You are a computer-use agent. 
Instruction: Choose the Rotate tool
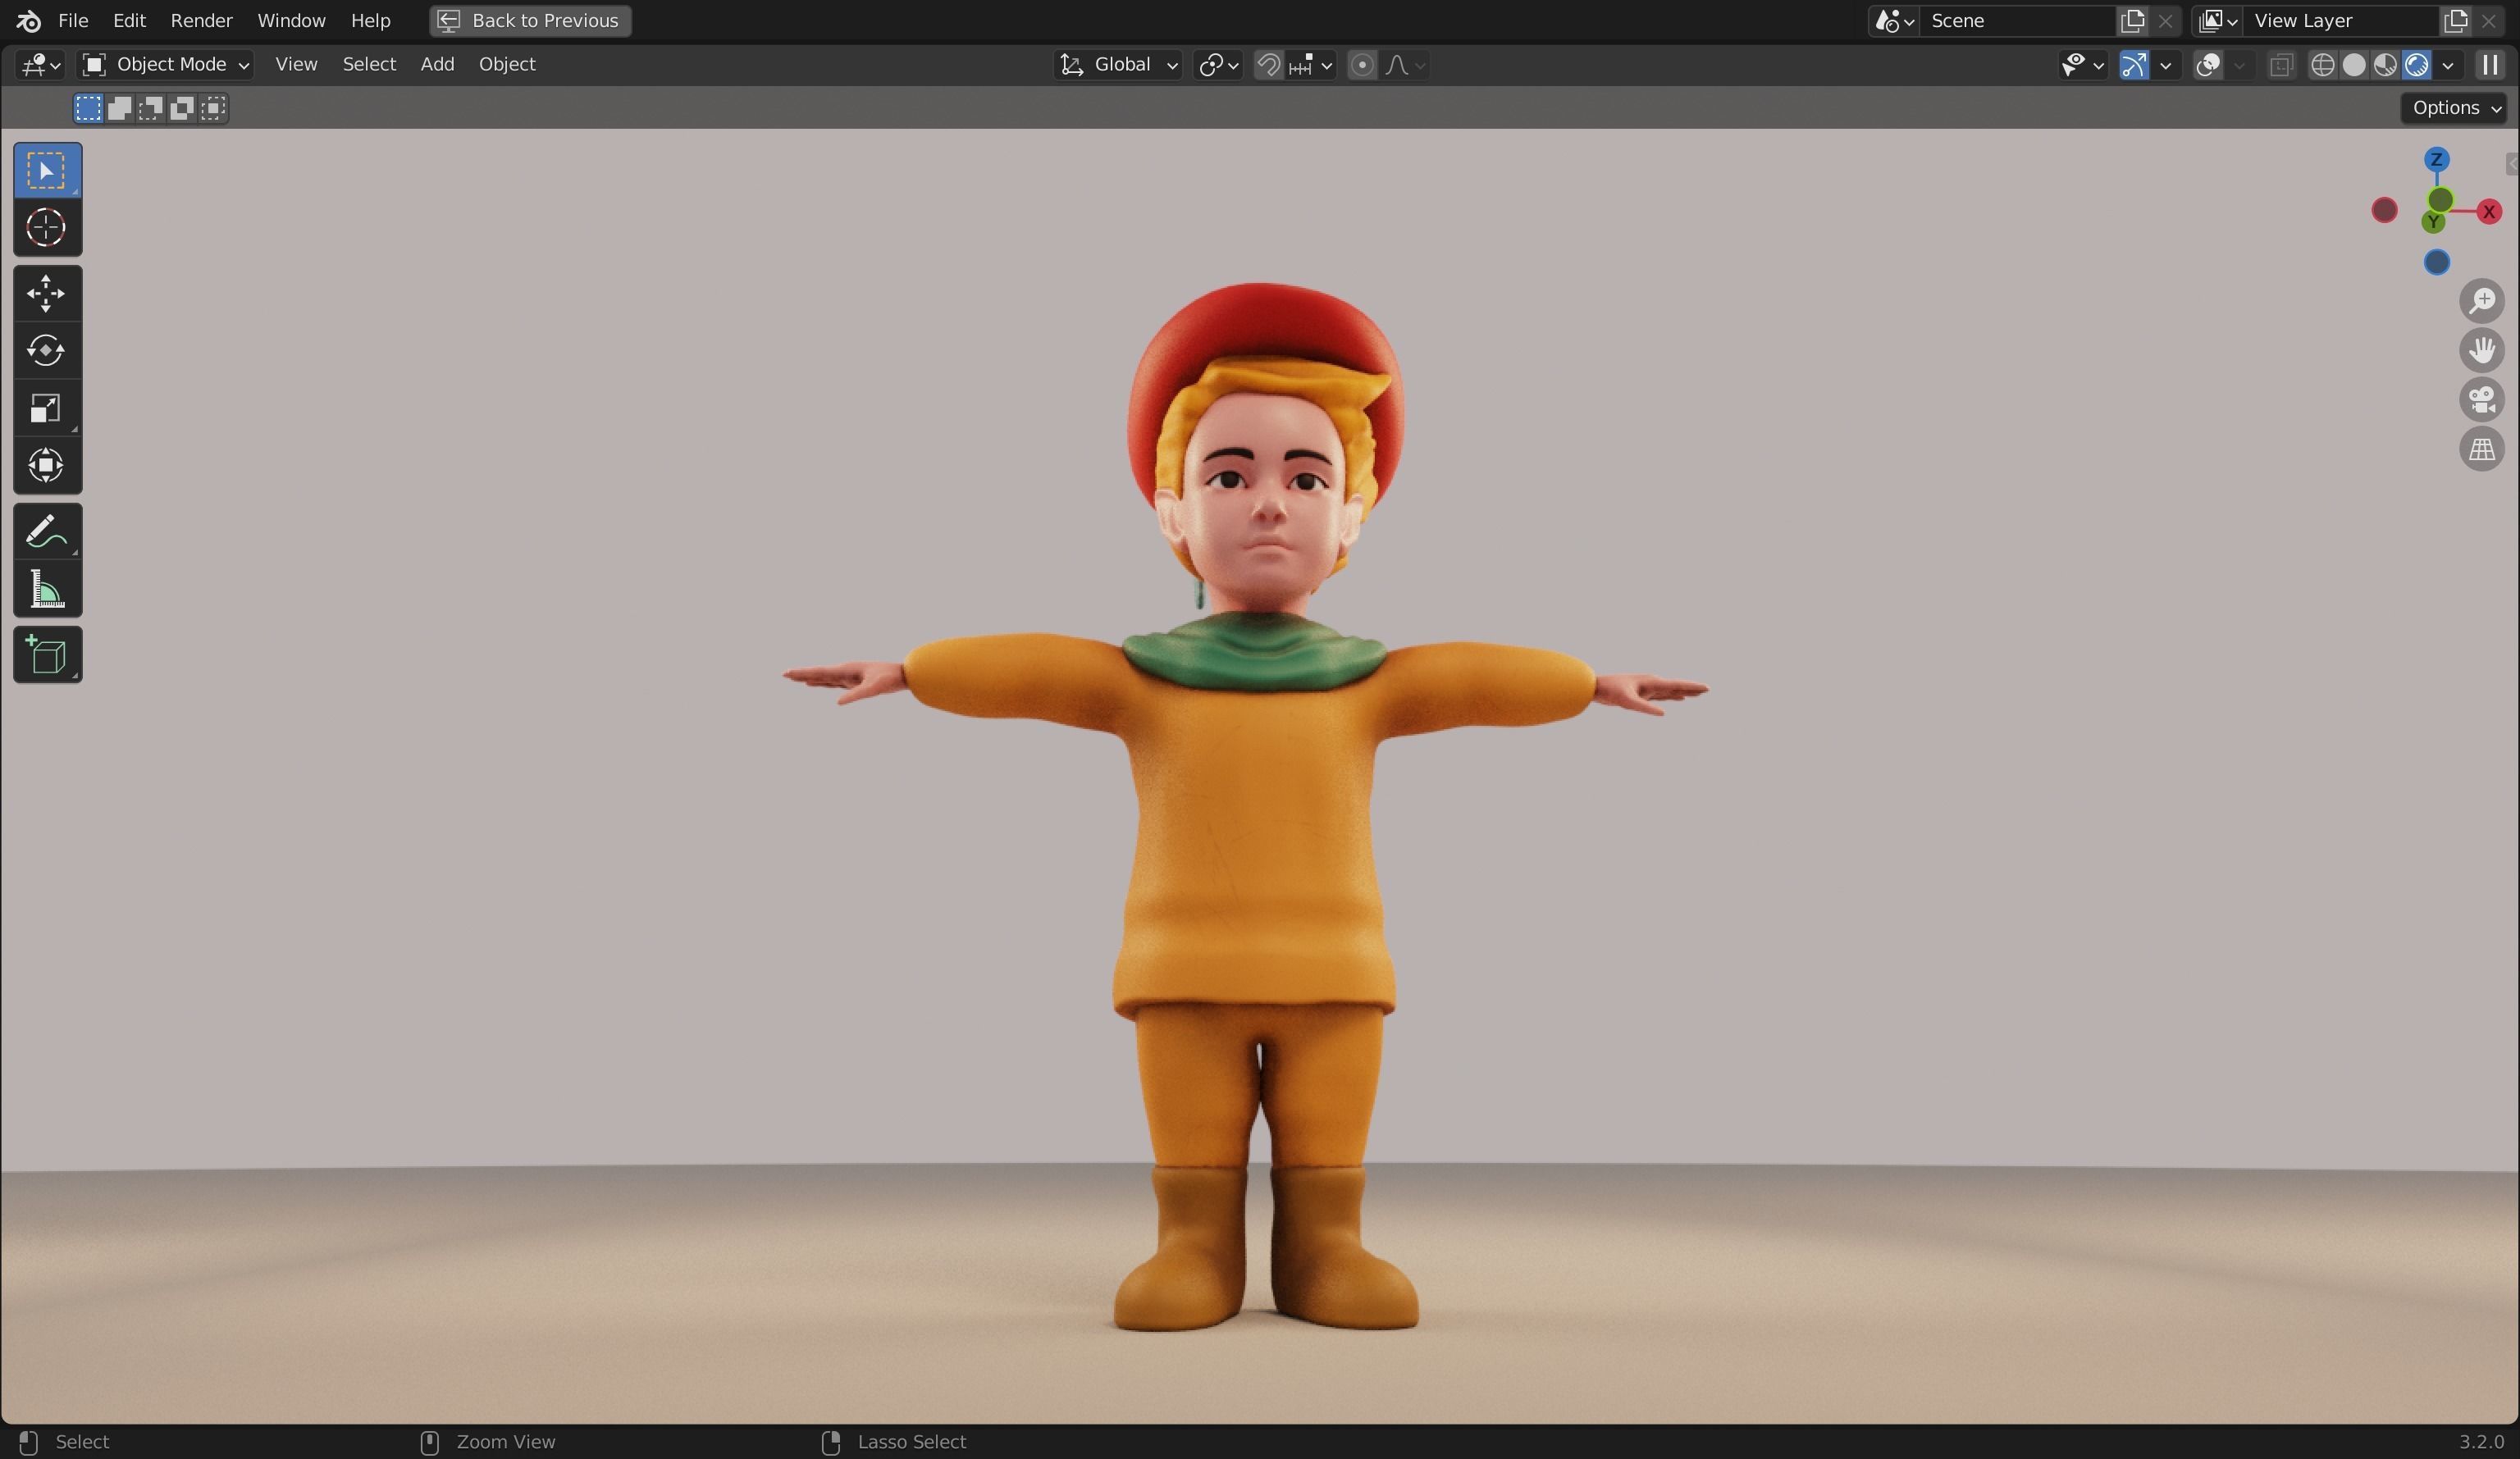(47, 350)
